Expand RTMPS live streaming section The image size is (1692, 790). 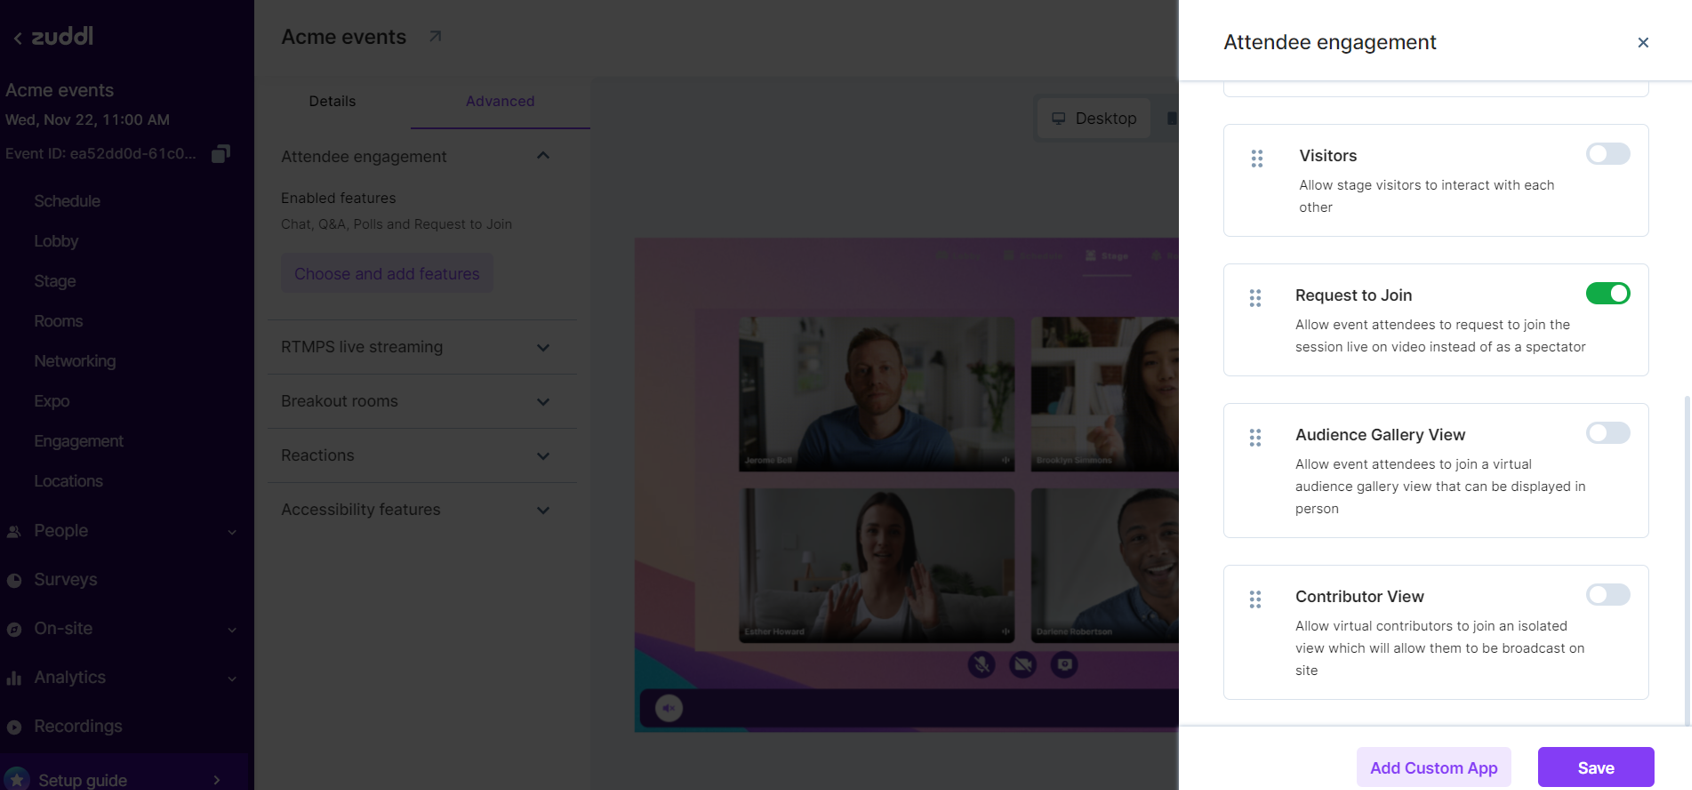coord(543,348)
